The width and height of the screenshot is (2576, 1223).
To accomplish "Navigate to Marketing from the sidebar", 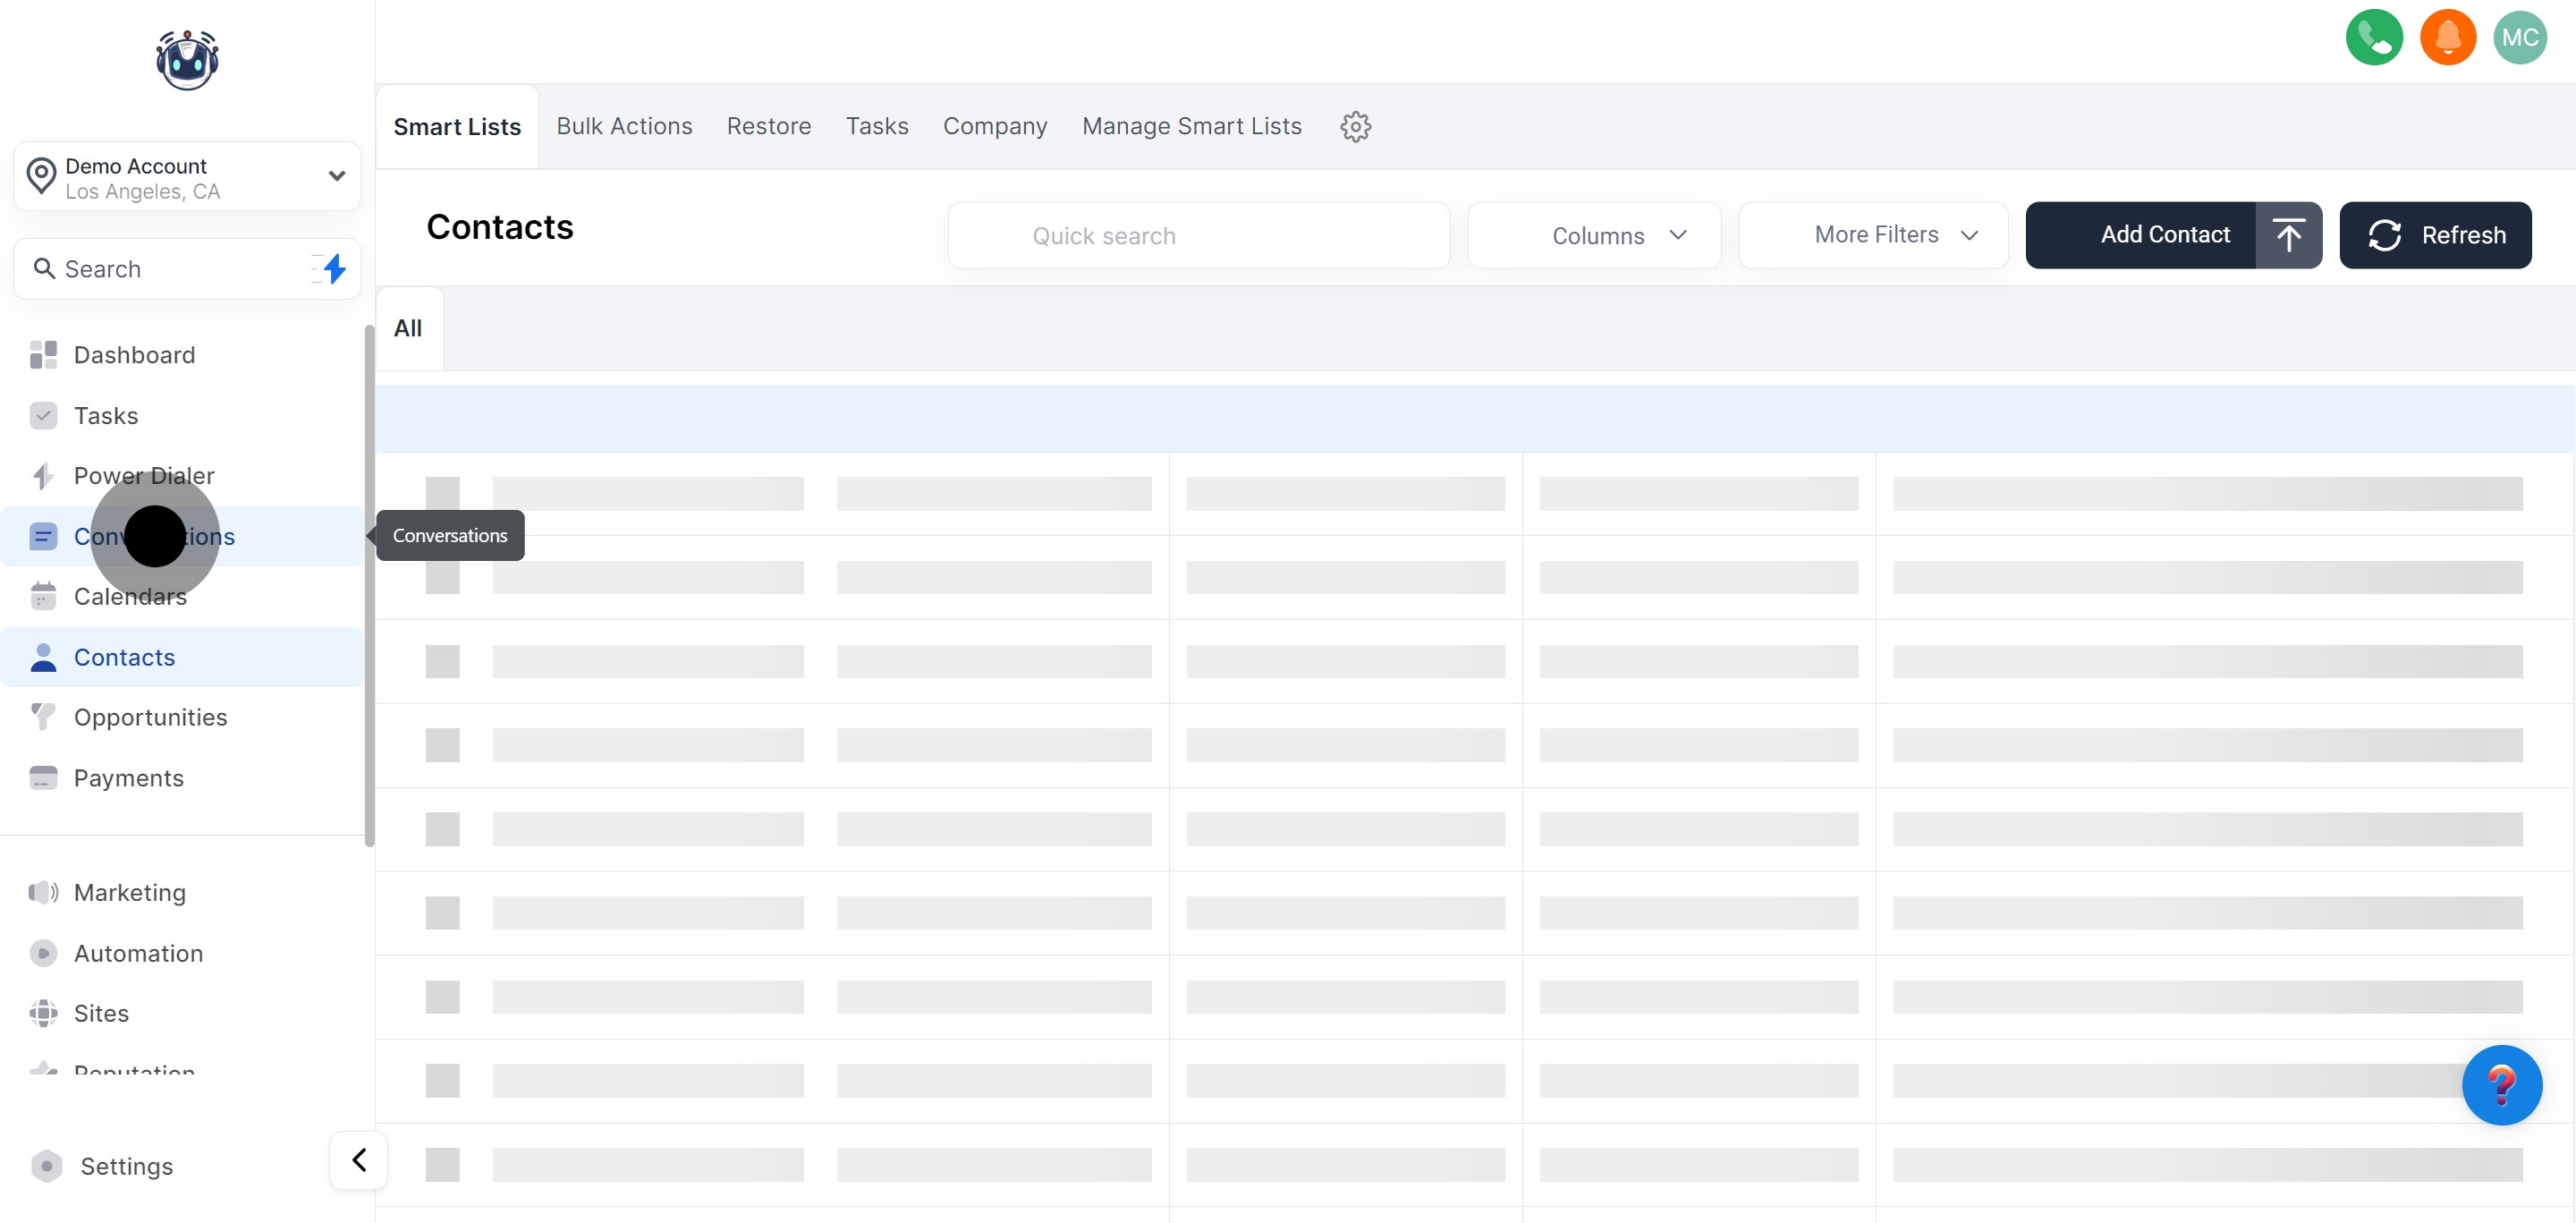I will point(130,892).
